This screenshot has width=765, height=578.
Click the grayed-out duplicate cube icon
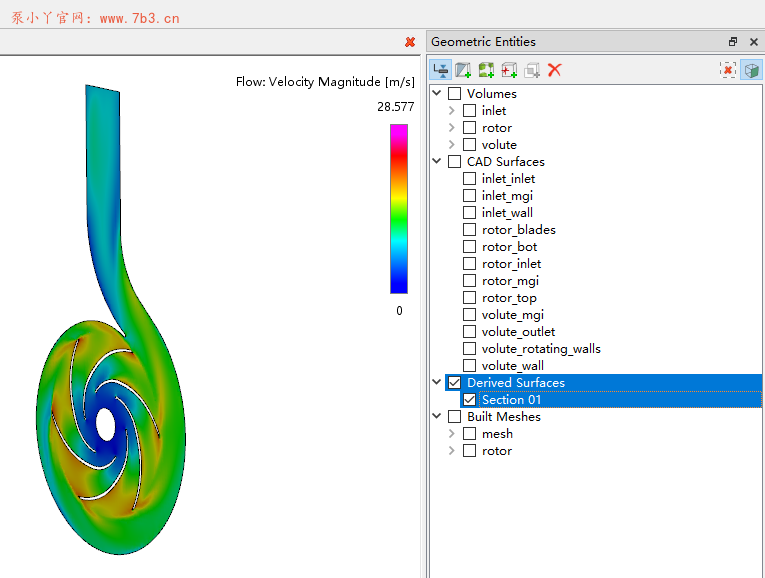[532, 70]
